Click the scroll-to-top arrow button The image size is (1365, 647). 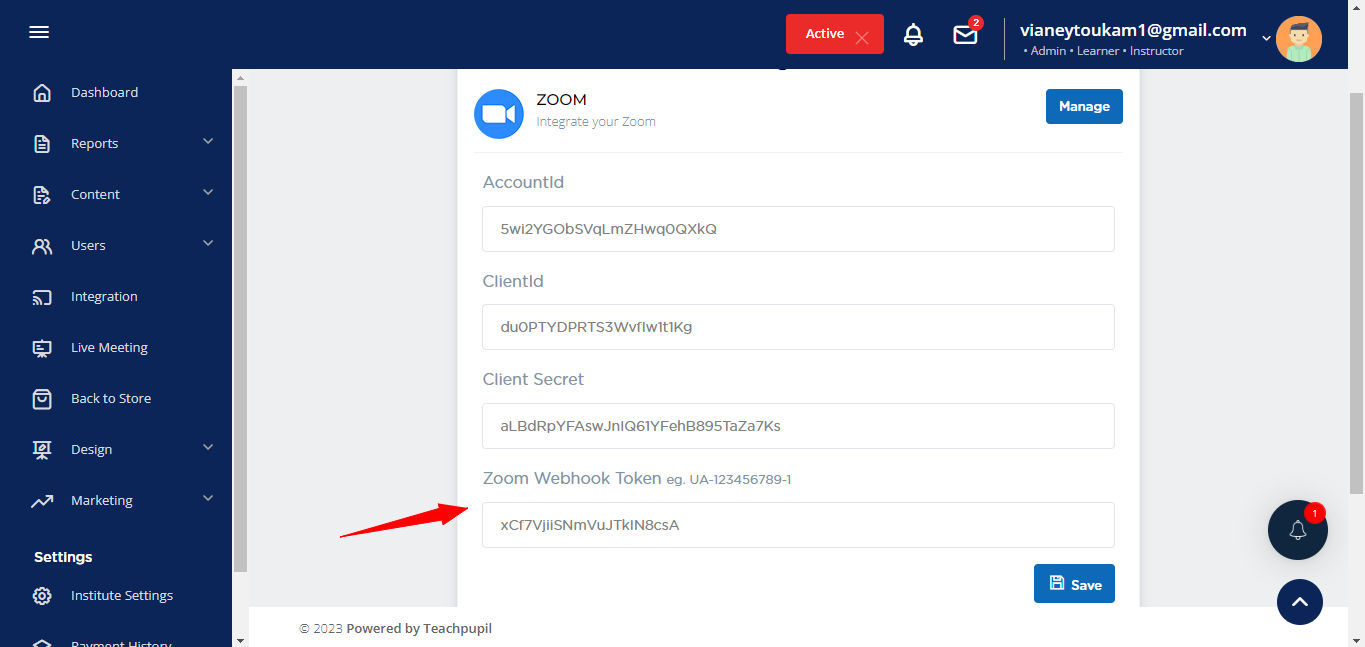point(1299,602)
